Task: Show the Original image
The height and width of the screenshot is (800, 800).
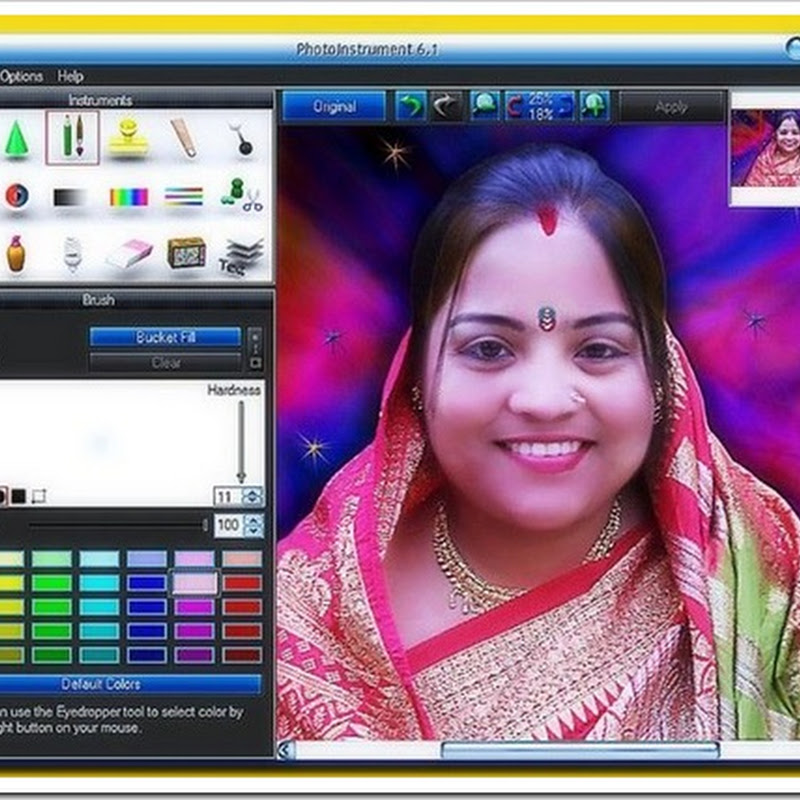Action: [x=334, y=106]
